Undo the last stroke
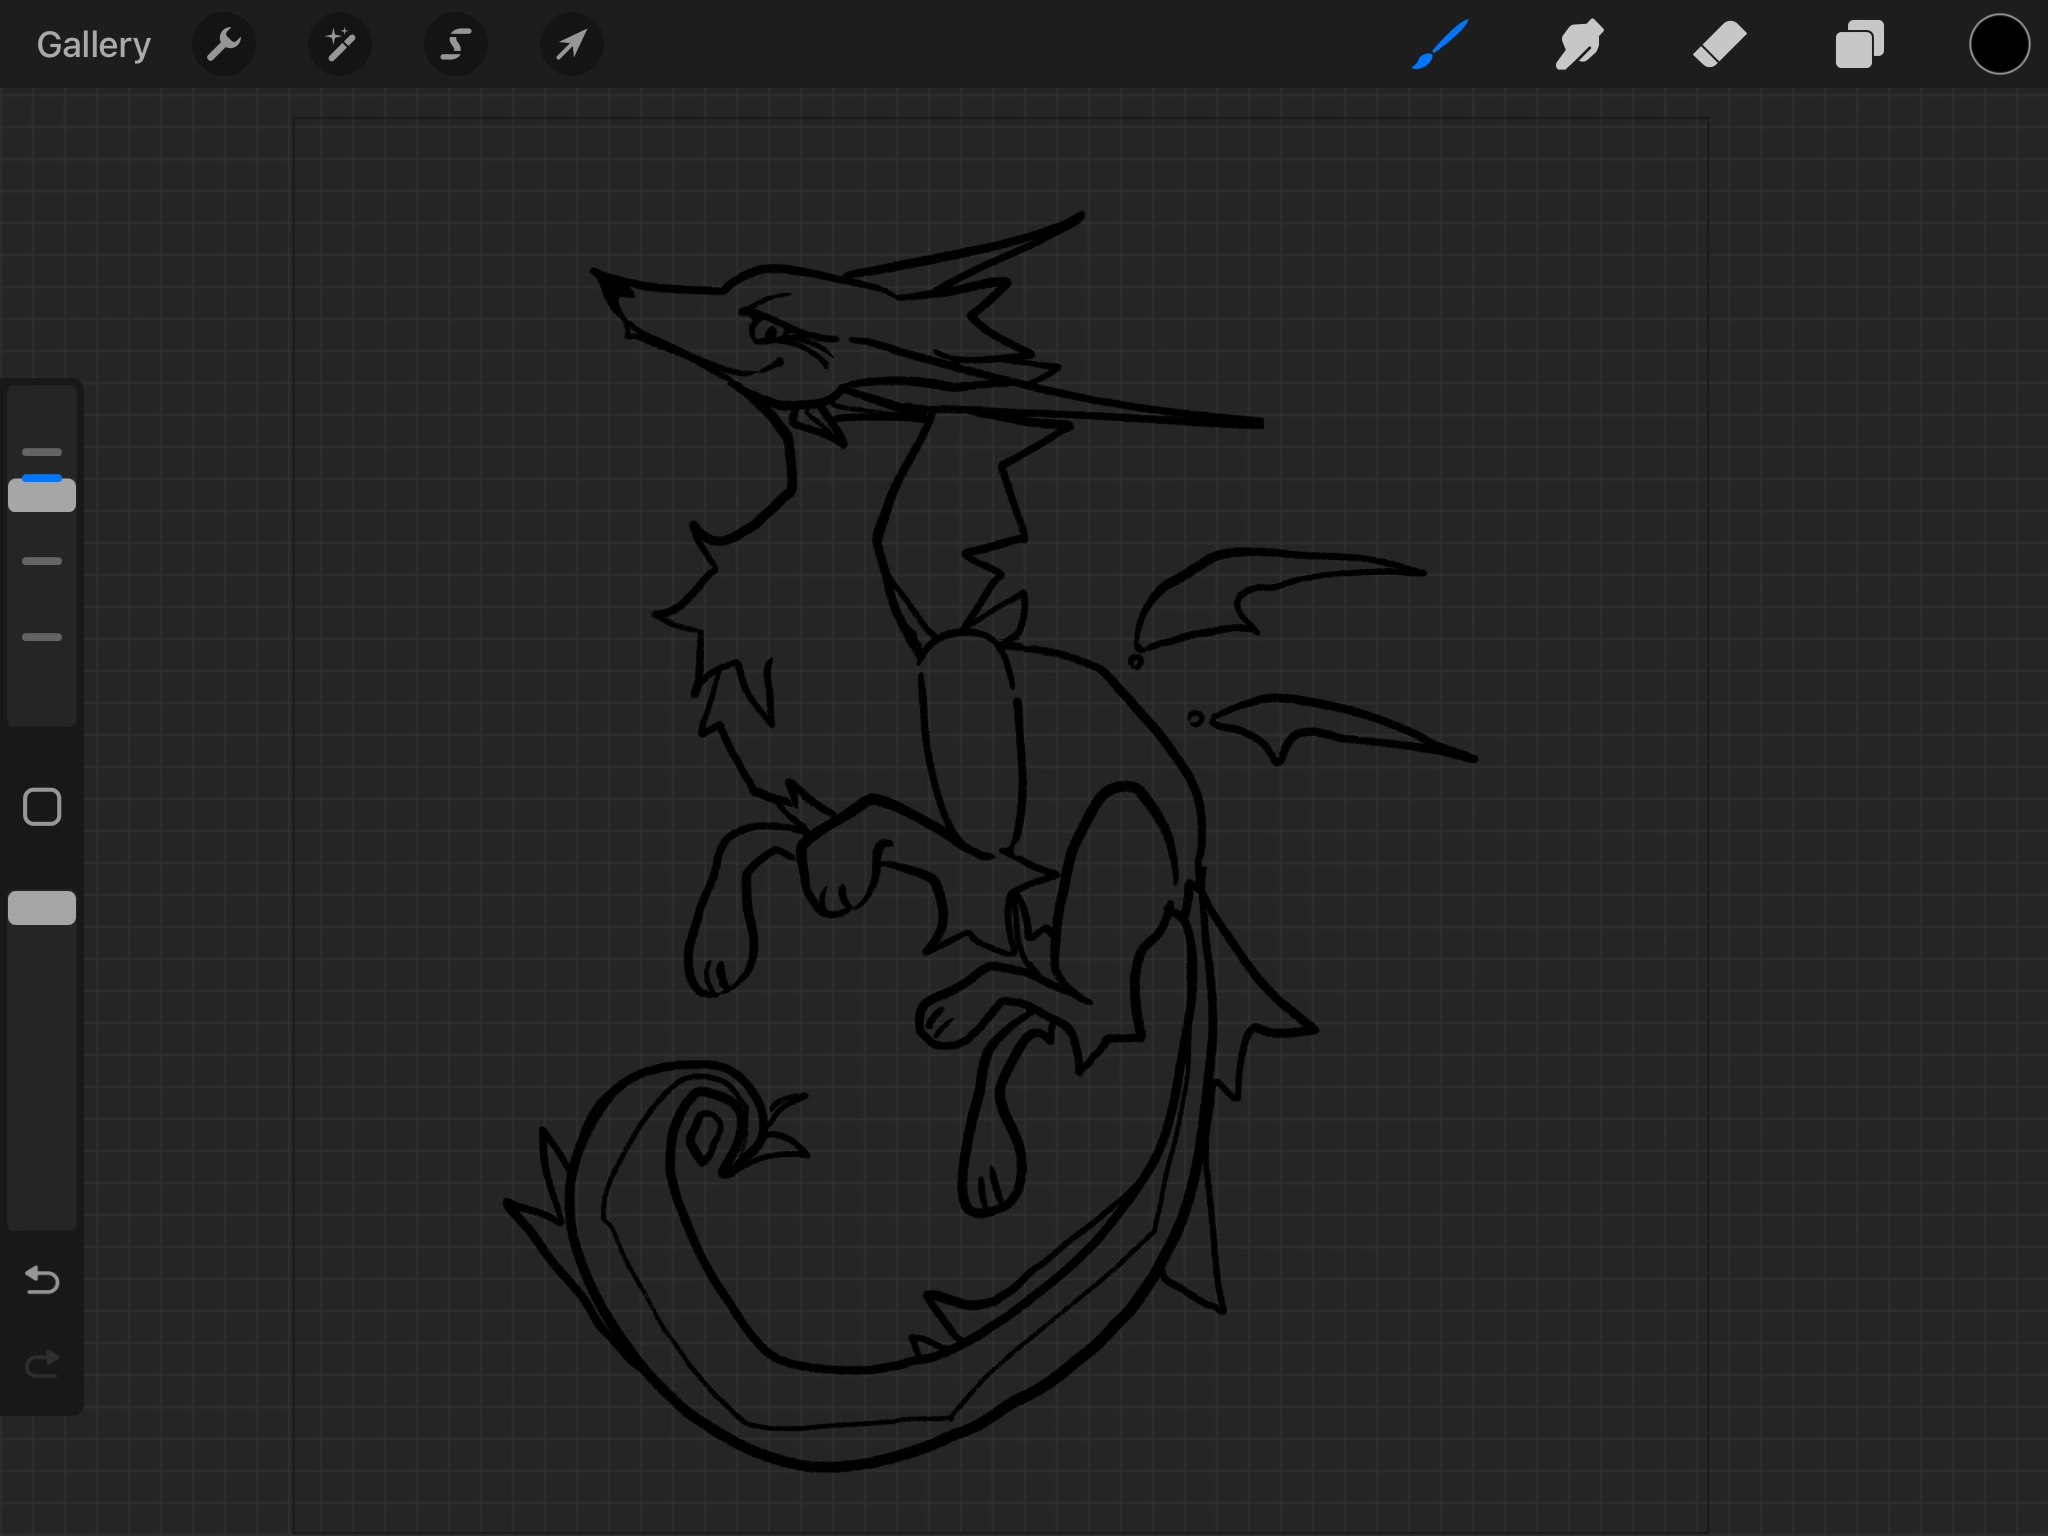2048x1536 pixels. (x=42, y=1280)
